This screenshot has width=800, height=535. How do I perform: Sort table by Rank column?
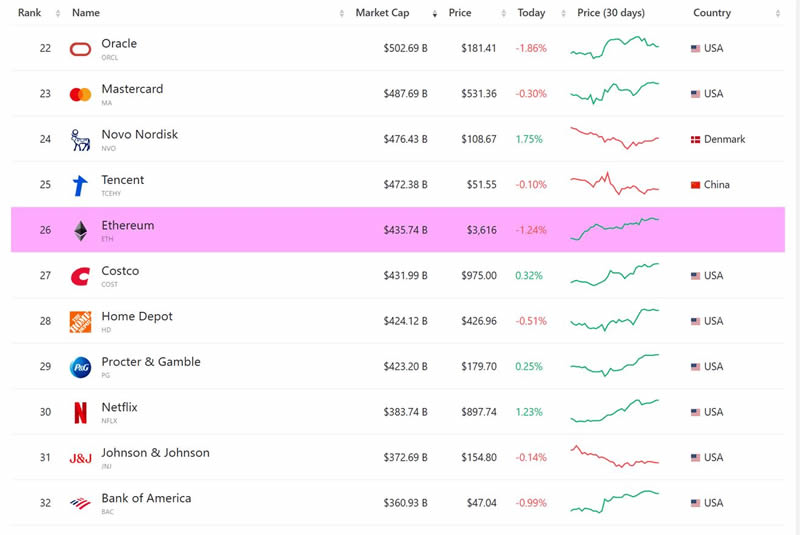click(x=29, y=13)
